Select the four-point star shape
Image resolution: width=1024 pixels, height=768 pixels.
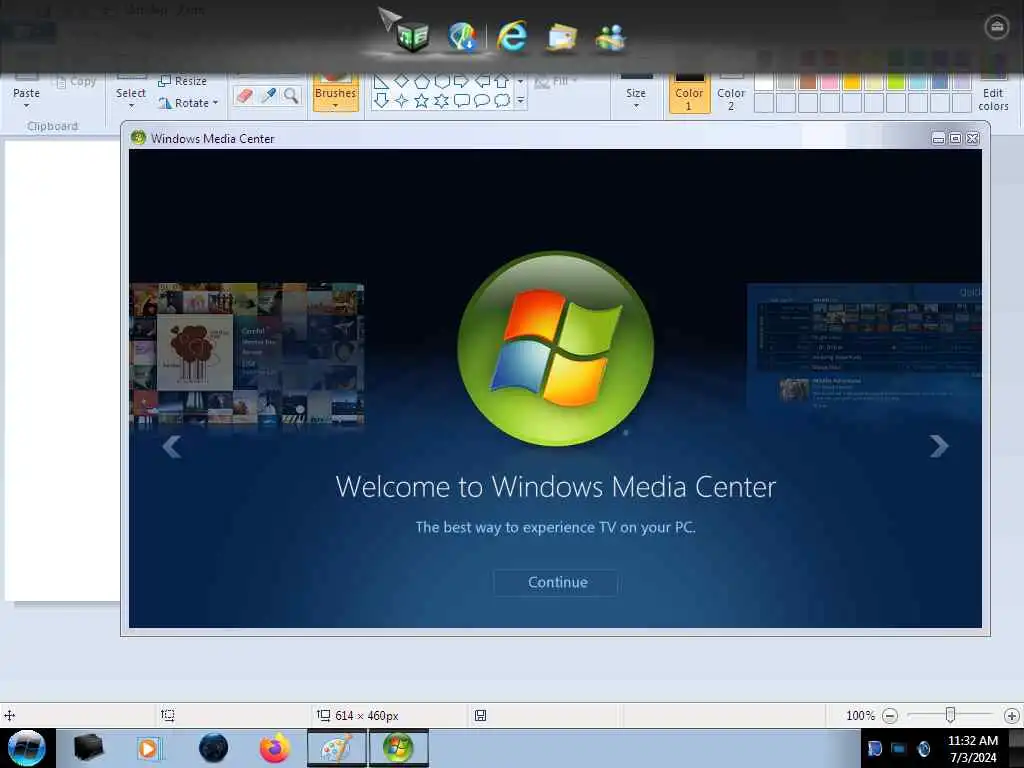[x=402, y=101]
